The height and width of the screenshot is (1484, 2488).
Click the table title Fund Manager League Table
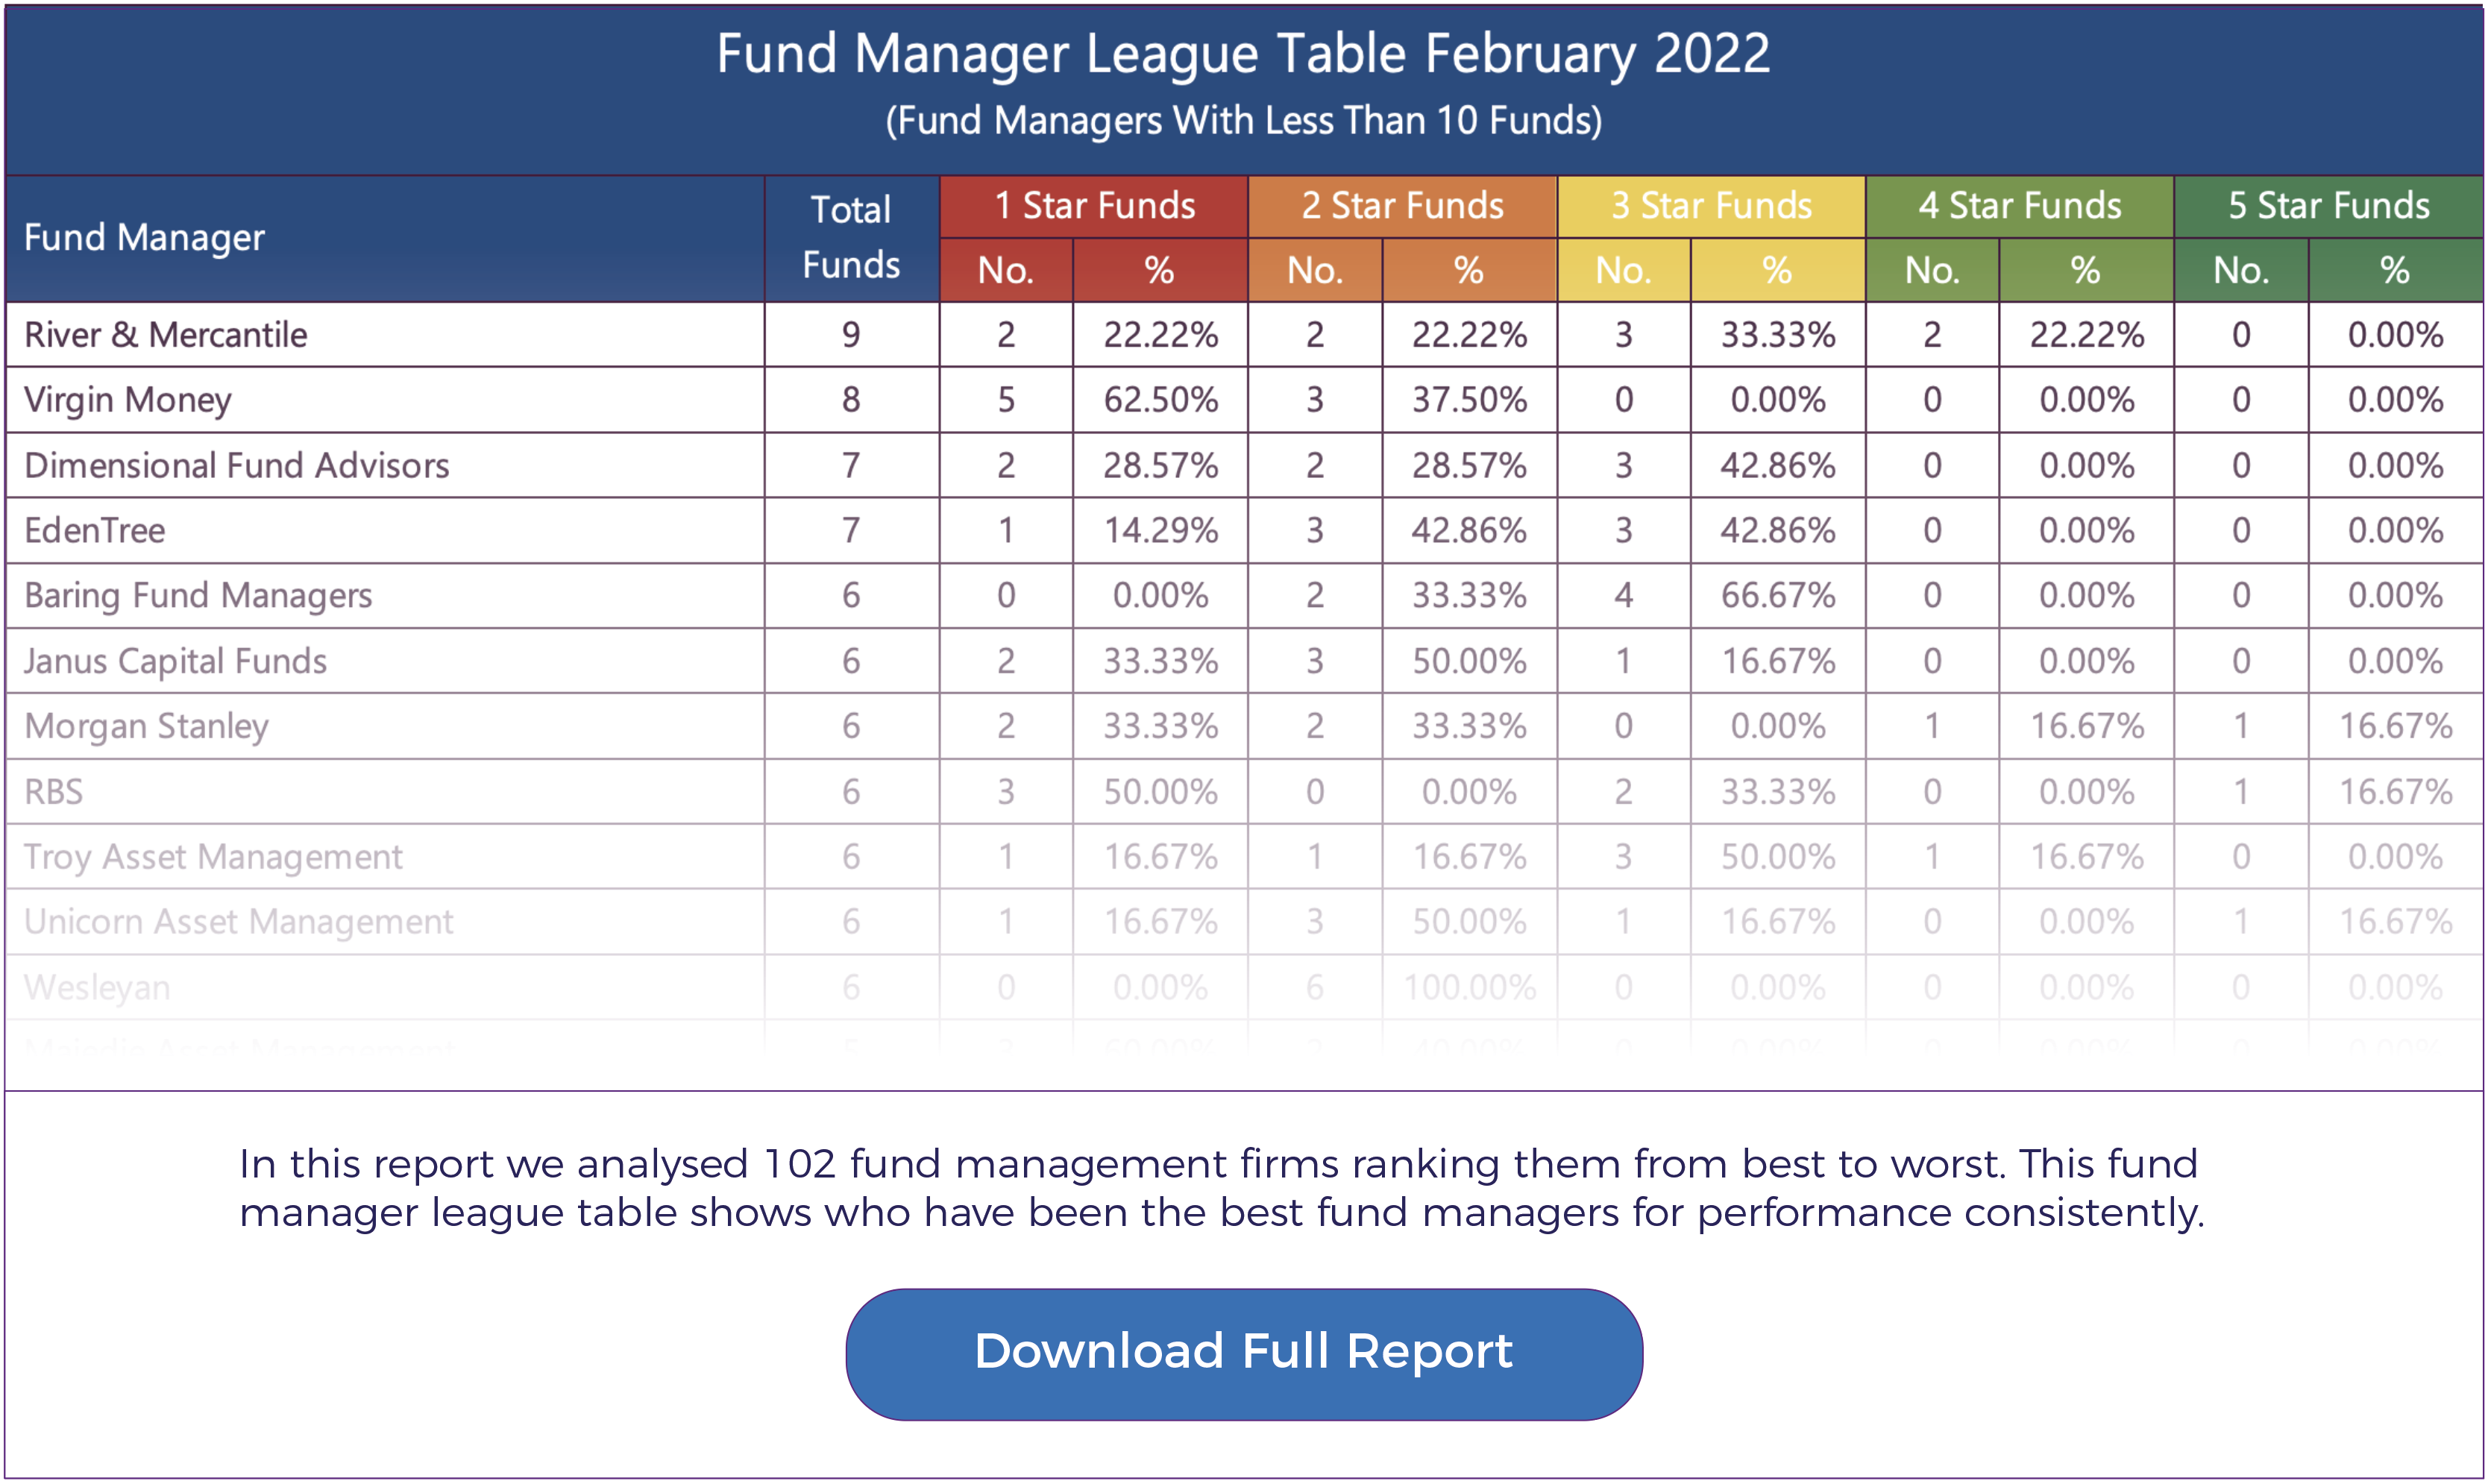[1243, 54]
